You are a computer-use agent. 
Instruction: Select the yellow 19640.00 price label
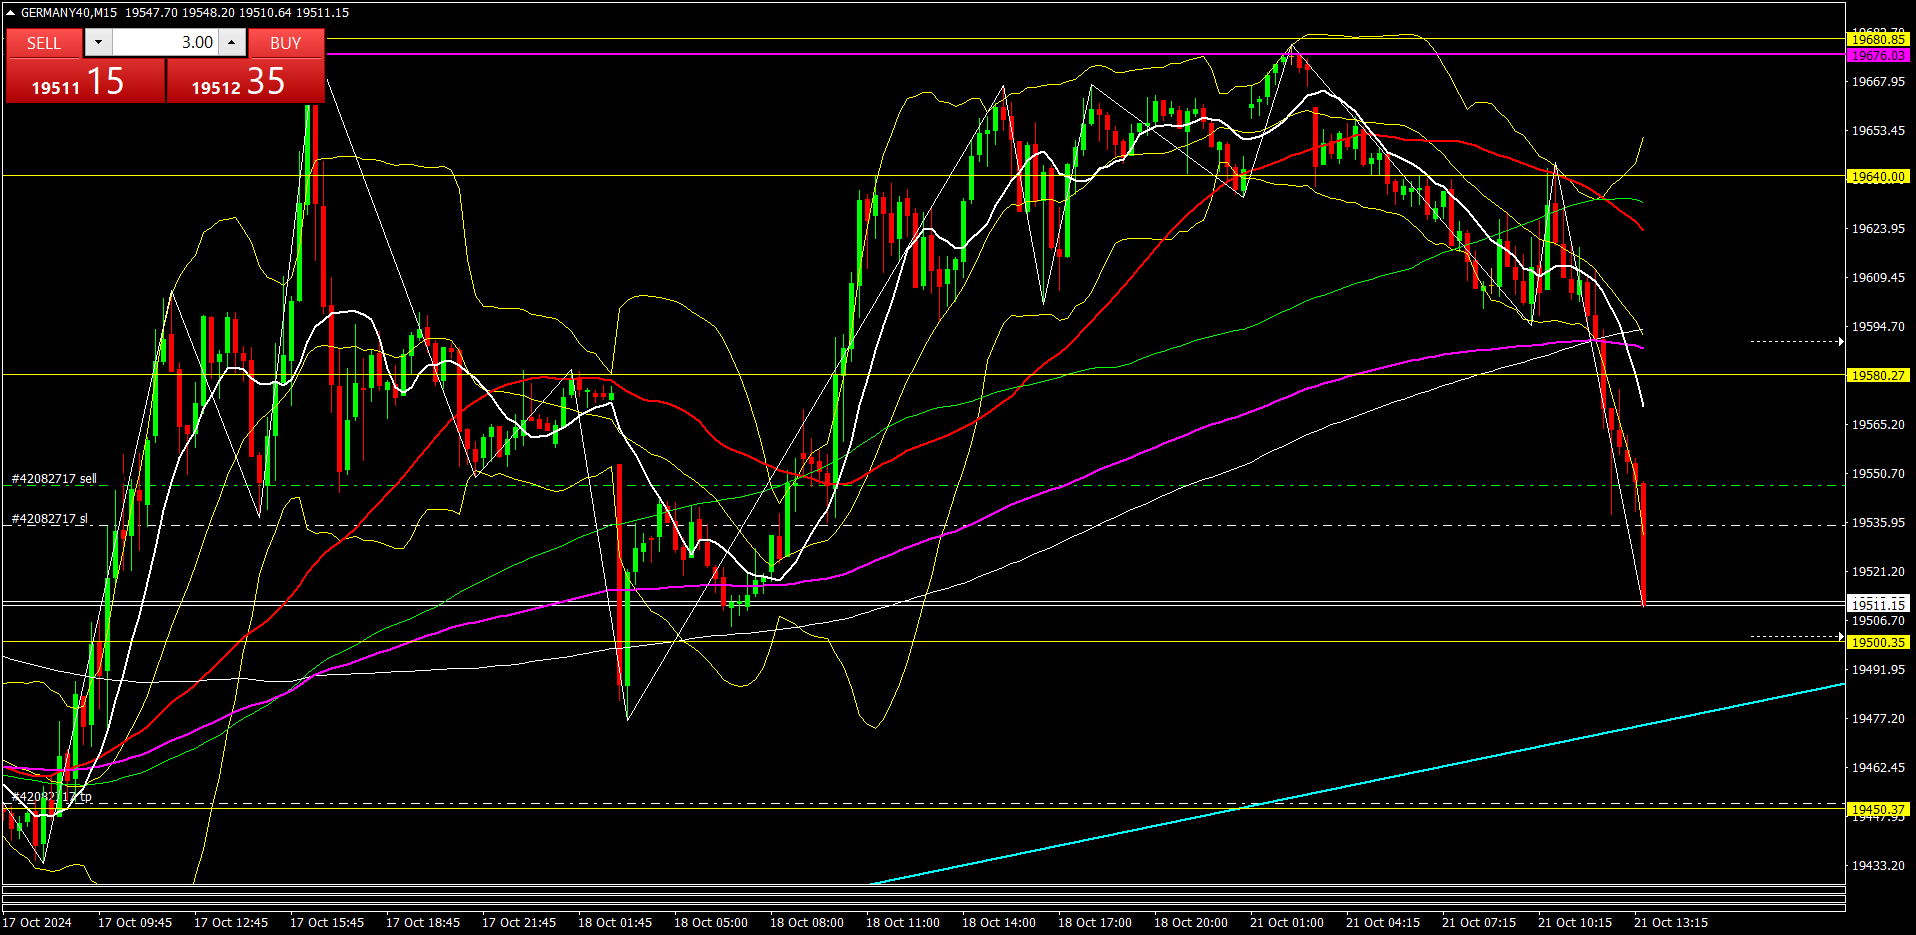click(1877, 177)
